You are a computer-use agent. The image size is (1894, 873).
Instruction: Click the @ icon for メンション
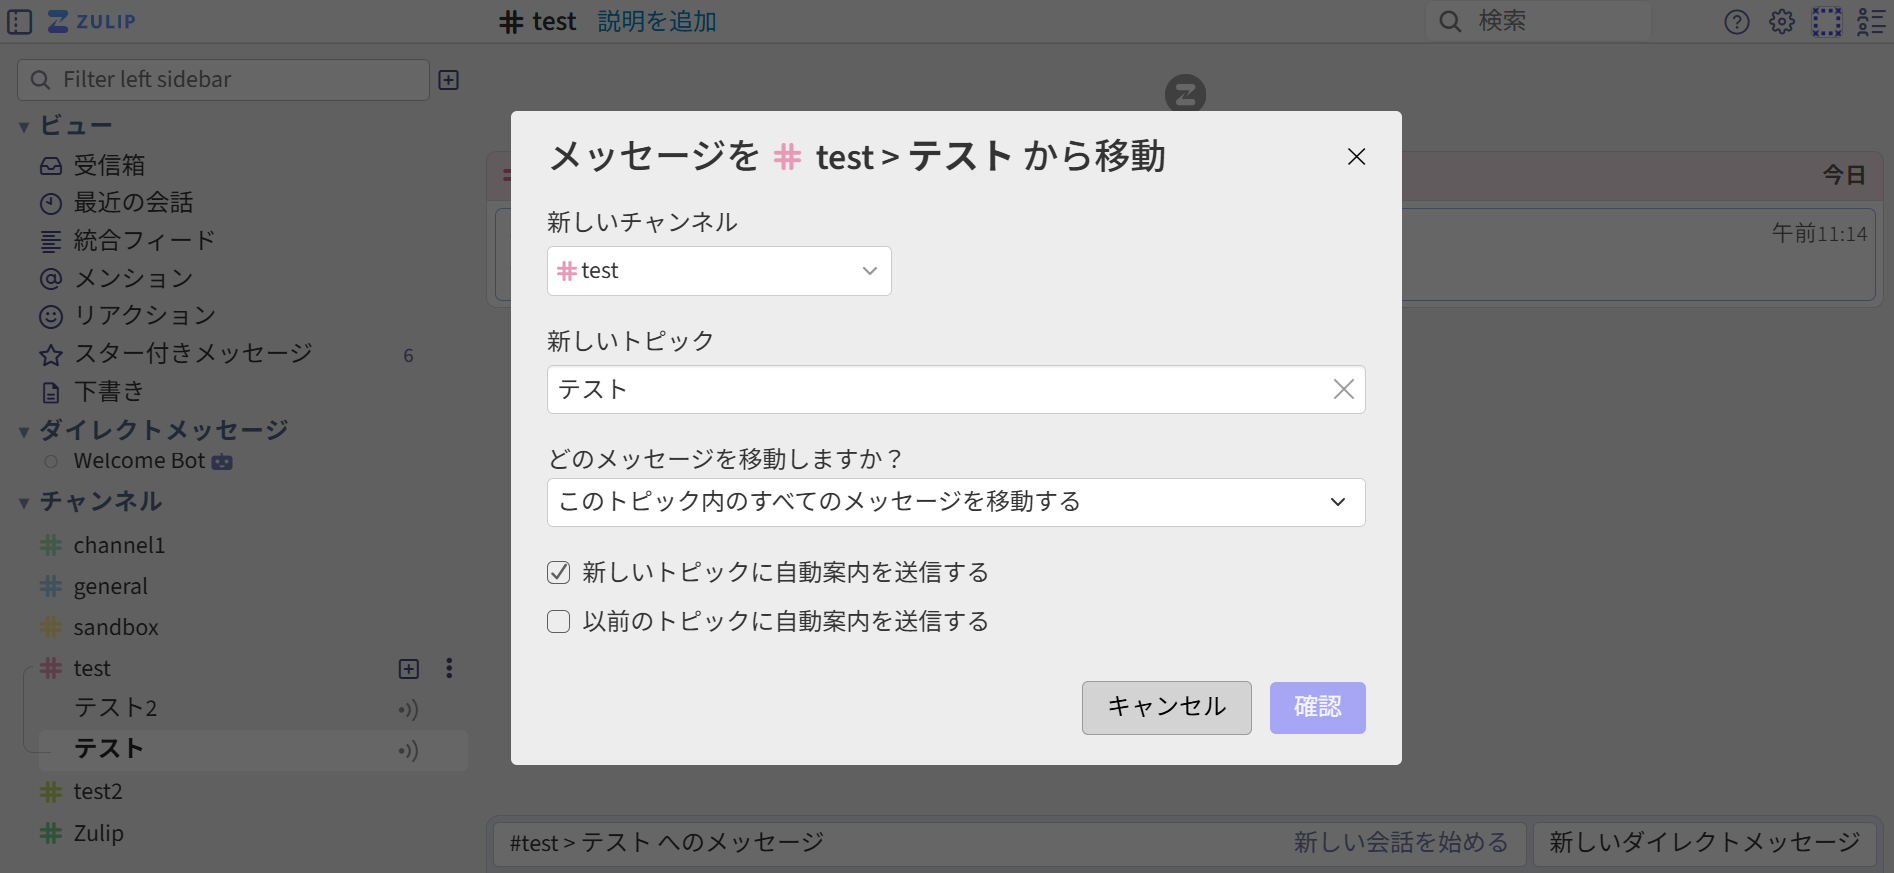pos(51,279)
